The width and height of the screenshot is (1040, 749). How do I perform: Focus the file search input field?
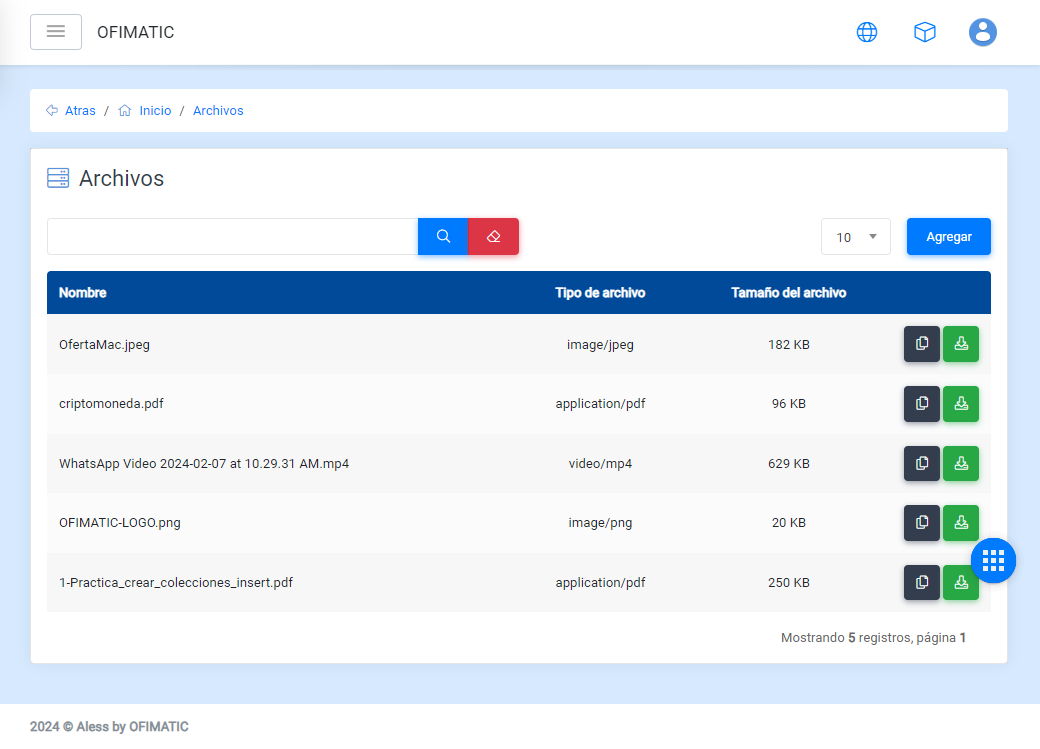(232, 237)
